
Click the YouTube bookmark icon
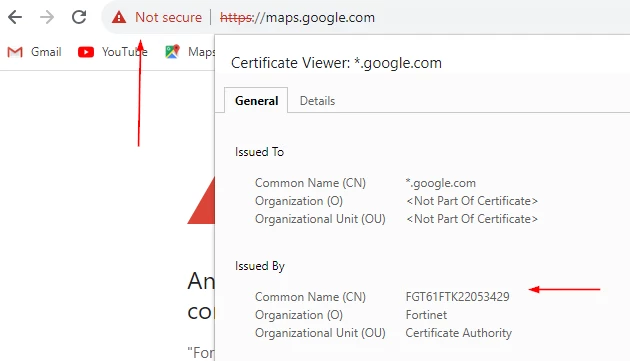(x=86, y=52)
